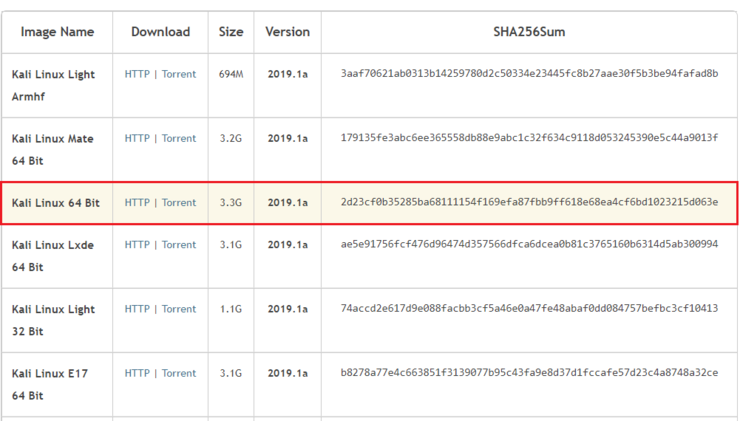740x421 pixels.
Task: Click the Download column header
Action: click(x=160, y=32)
